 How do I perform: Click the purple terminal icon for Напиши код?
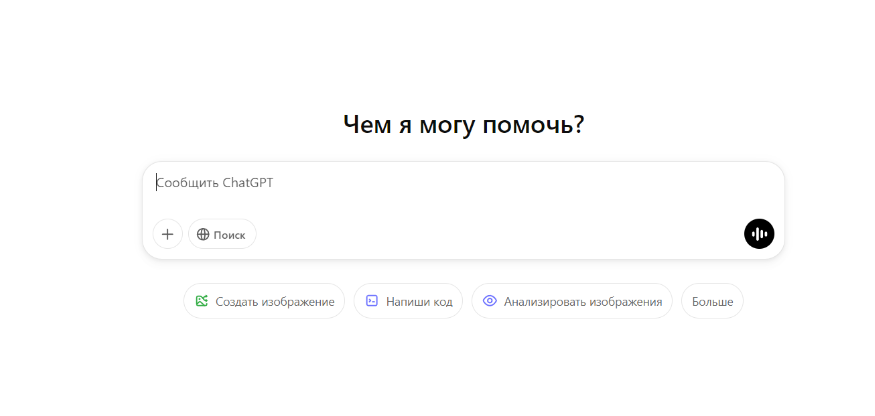[372, 301]
